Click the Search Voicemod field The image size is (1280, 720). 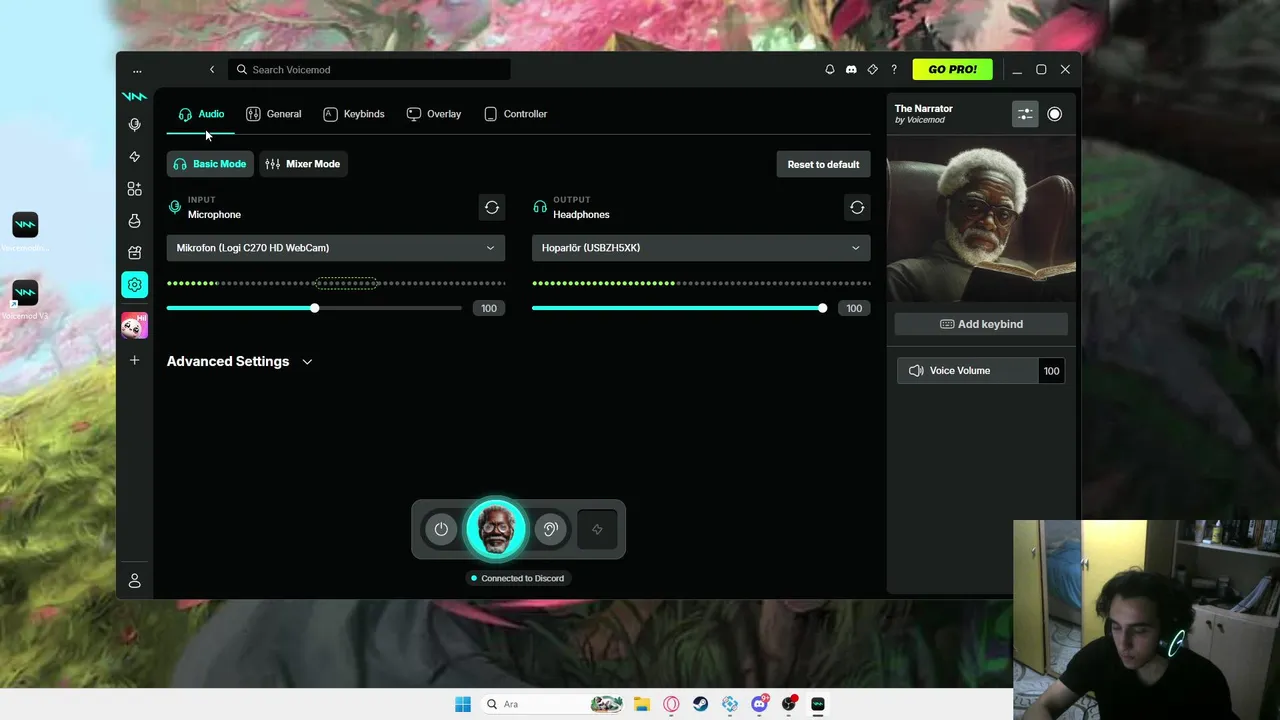(370, 70)
